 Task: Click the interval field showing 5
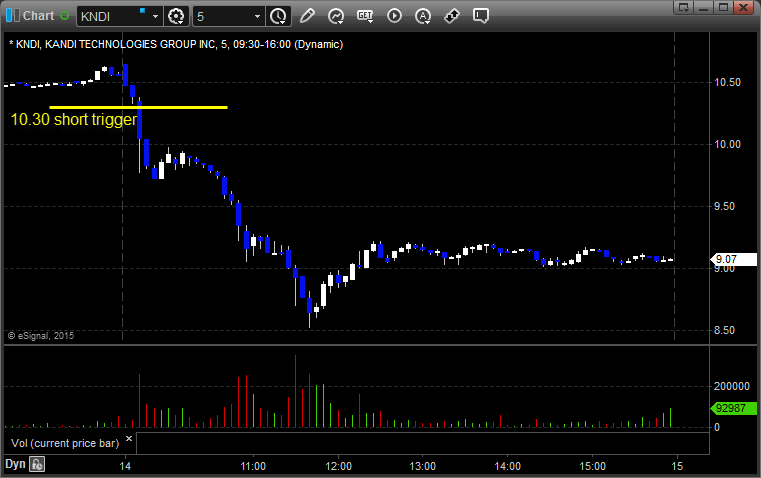222,16
